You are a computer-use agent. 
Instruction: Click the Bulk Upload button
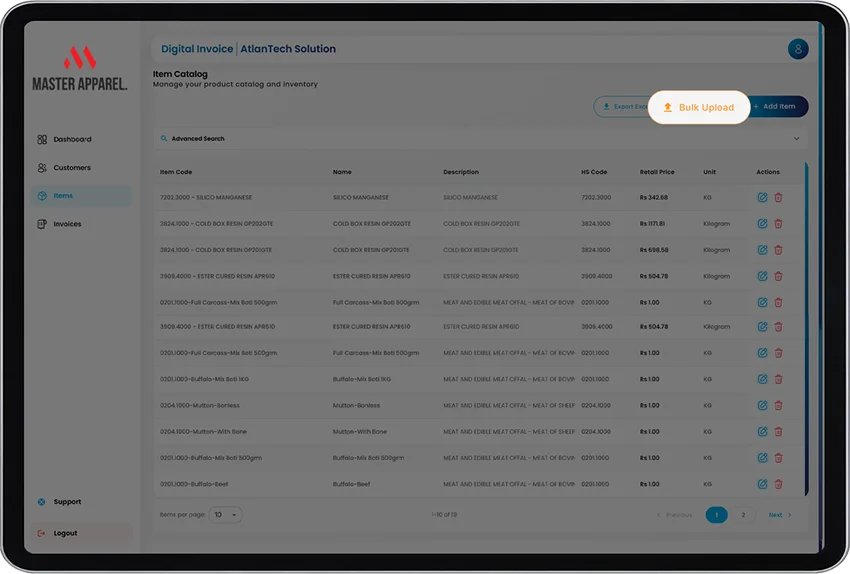click(x=699, y=107)
